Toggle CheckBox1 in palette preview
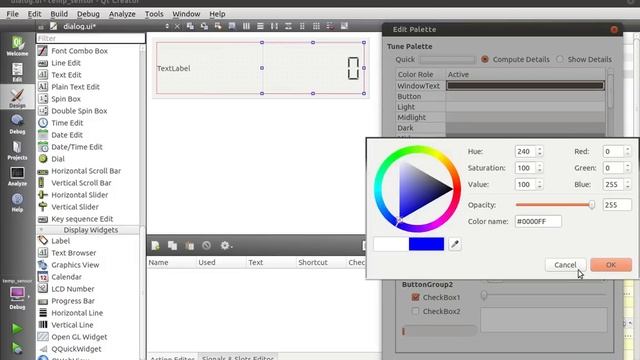 pos(416,297)
